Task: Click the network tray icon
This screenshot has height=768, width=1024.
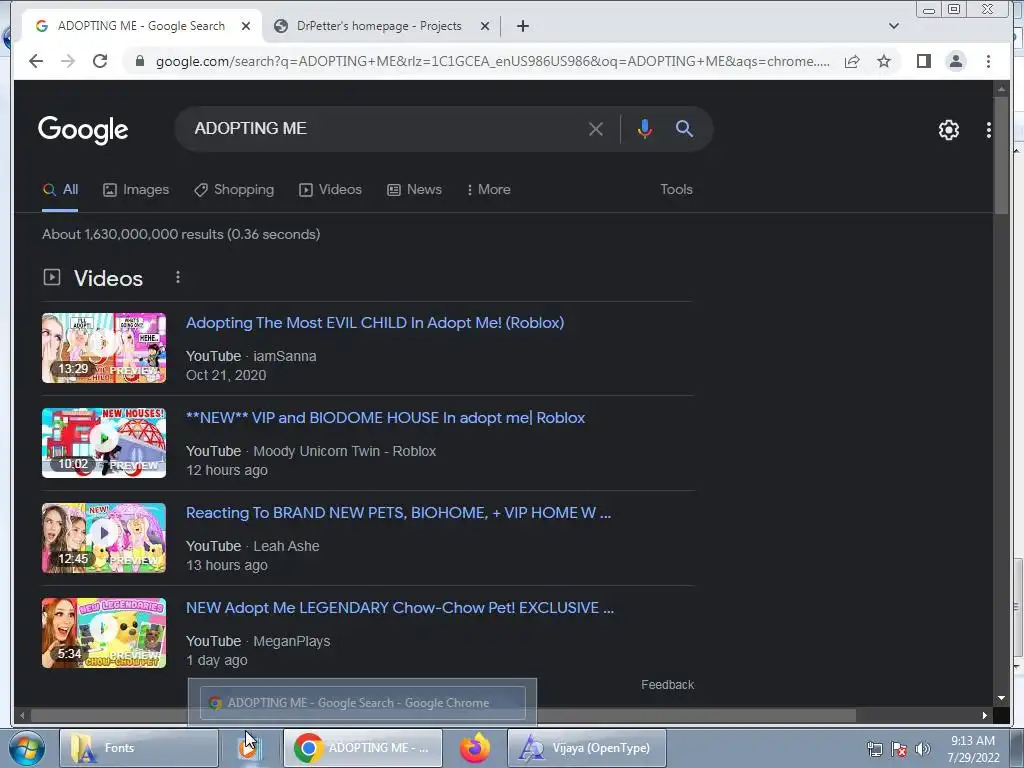Action: (x=874, y=749)
